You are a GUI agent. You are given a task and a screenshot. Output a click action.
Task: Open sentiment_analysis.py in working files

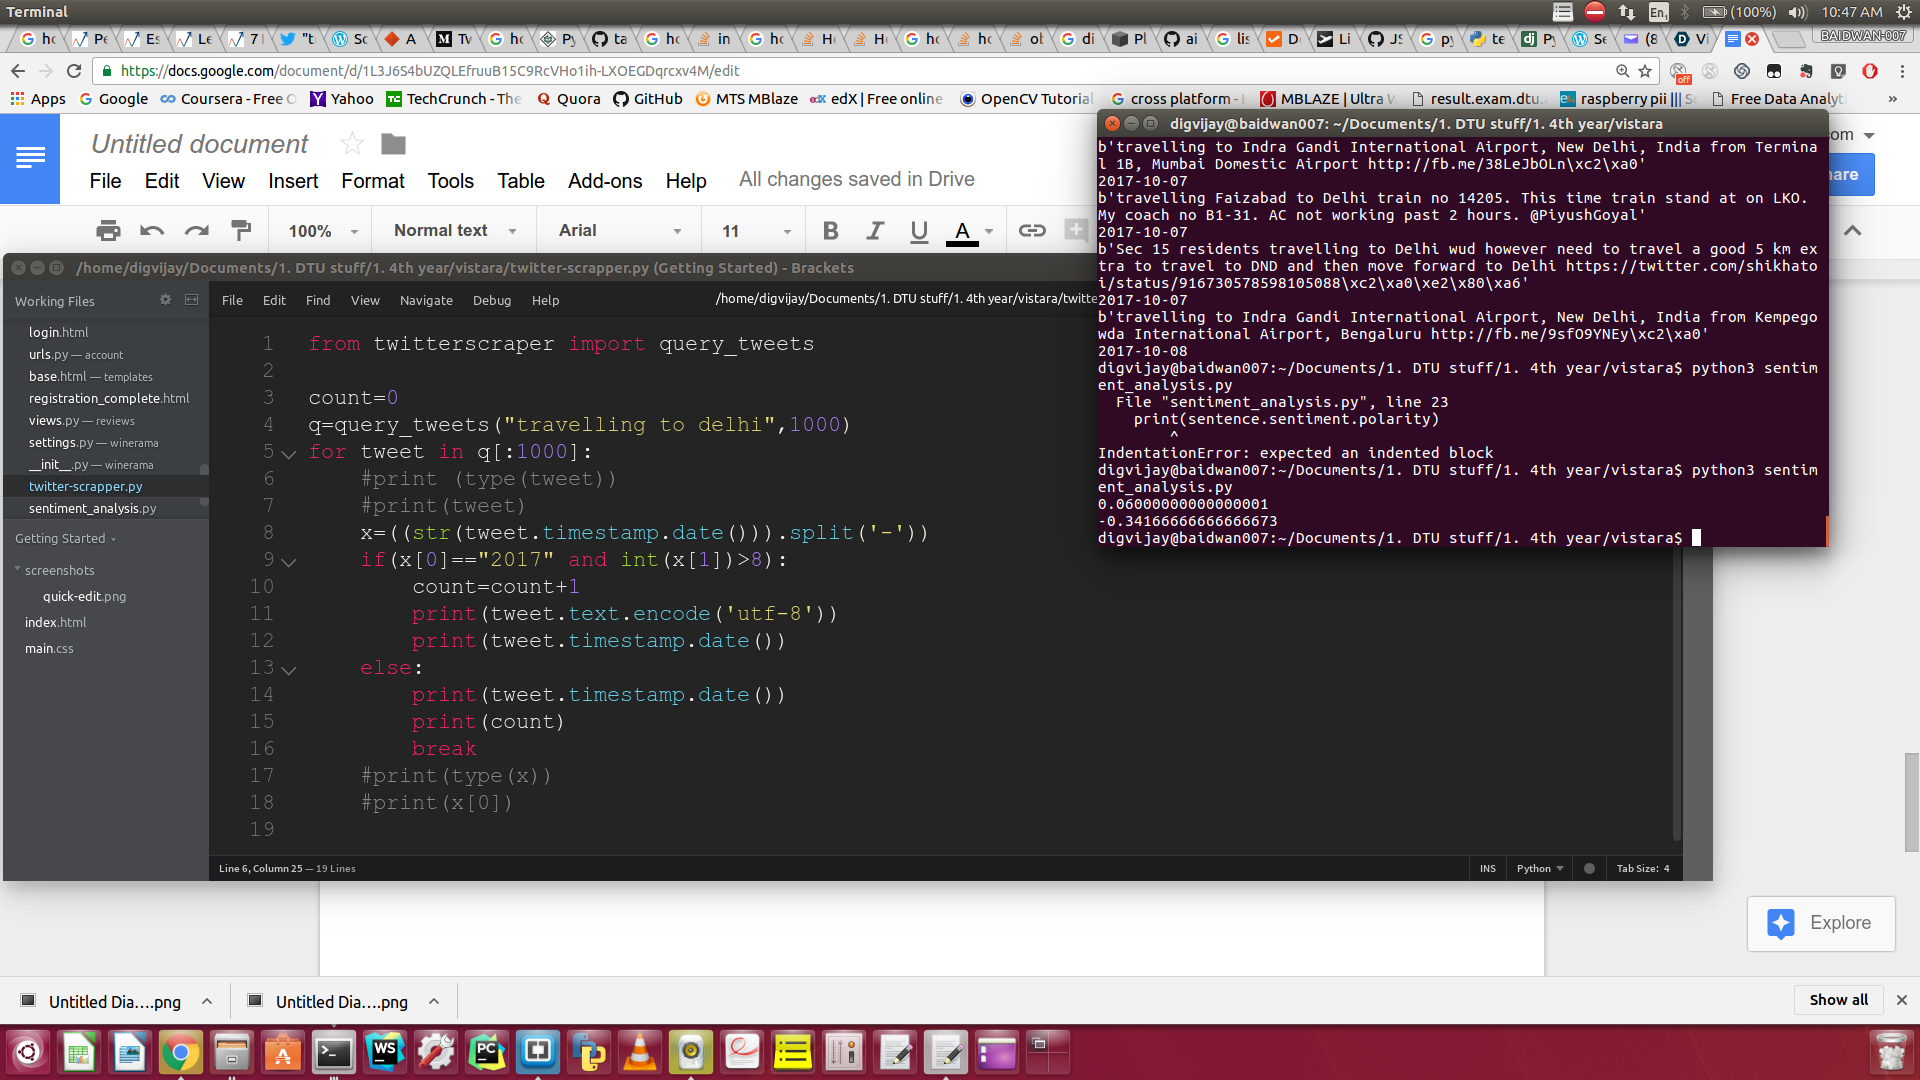92,509
